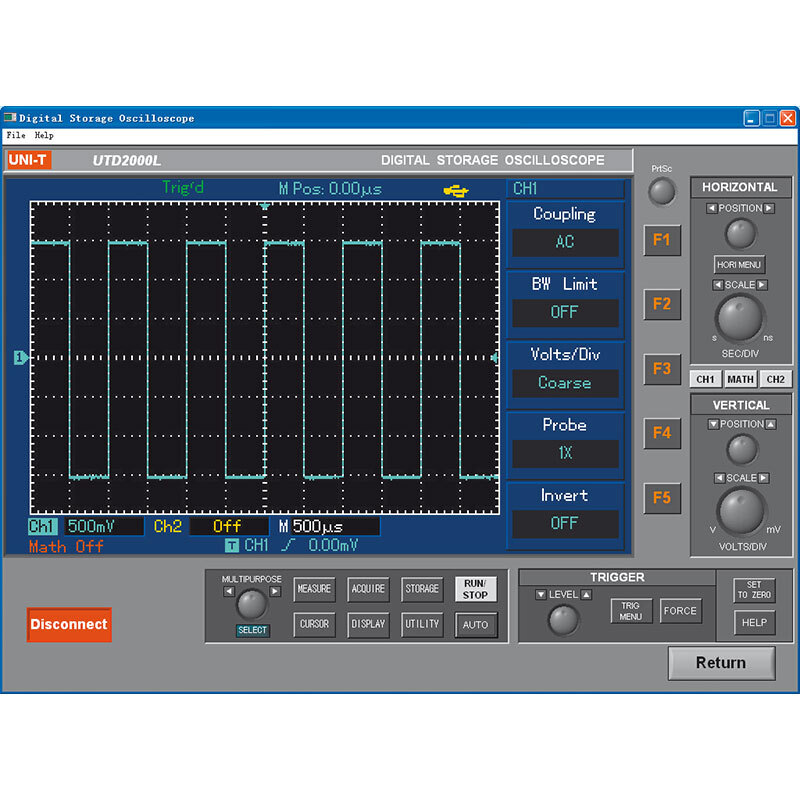Screen dimensions: 800x800
Task: Move vertical POSITION down arrow
Action: [x=713, y=424]
